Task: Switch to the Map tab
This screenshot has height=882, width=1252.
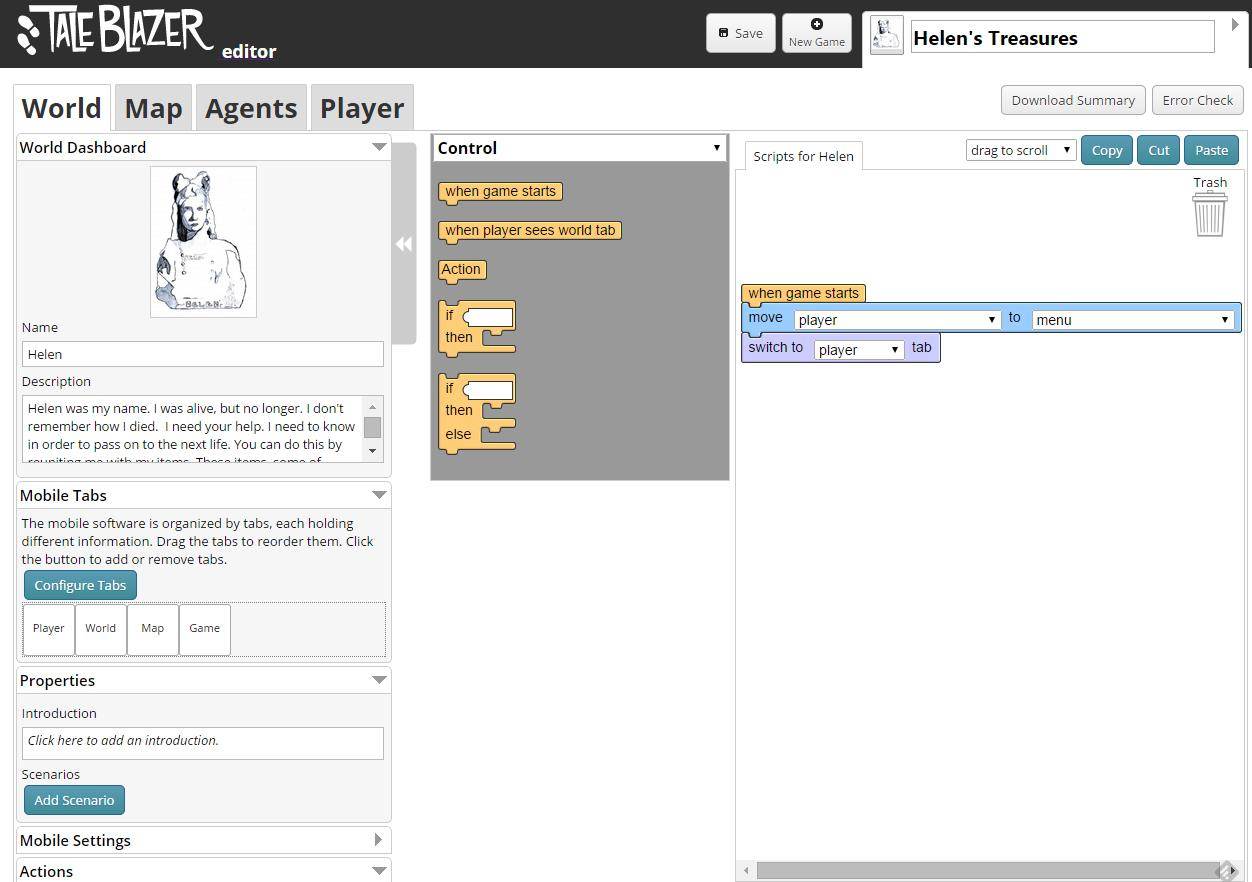Action: click(153, 108)
